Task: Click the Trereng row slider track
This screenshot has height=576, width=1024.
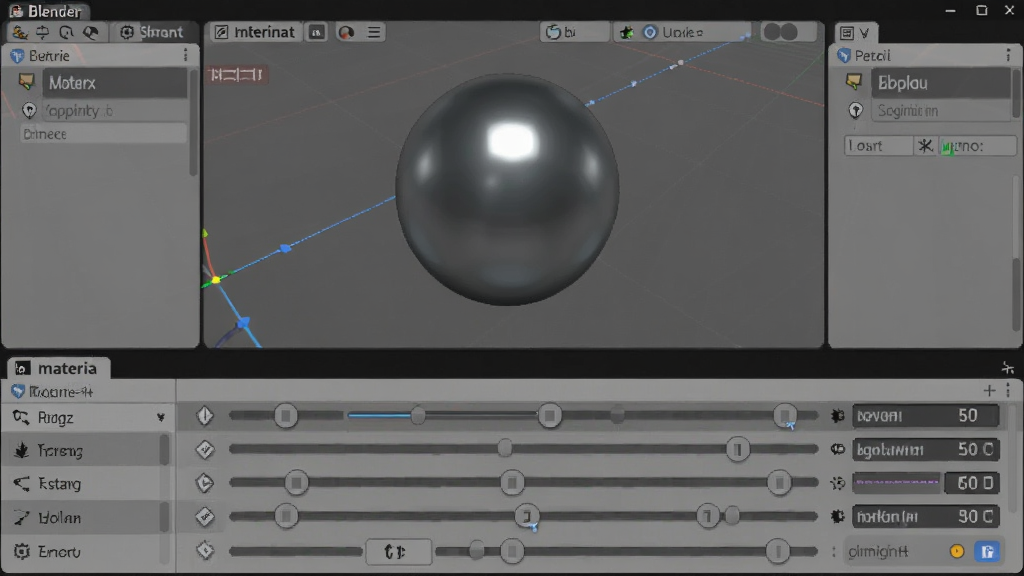Action: coord(523,449)
